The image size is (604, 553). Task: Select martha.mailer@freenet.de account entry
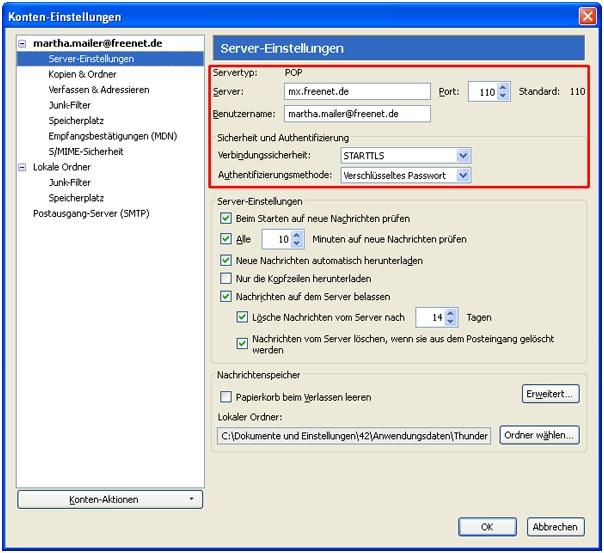coord(97,44)
